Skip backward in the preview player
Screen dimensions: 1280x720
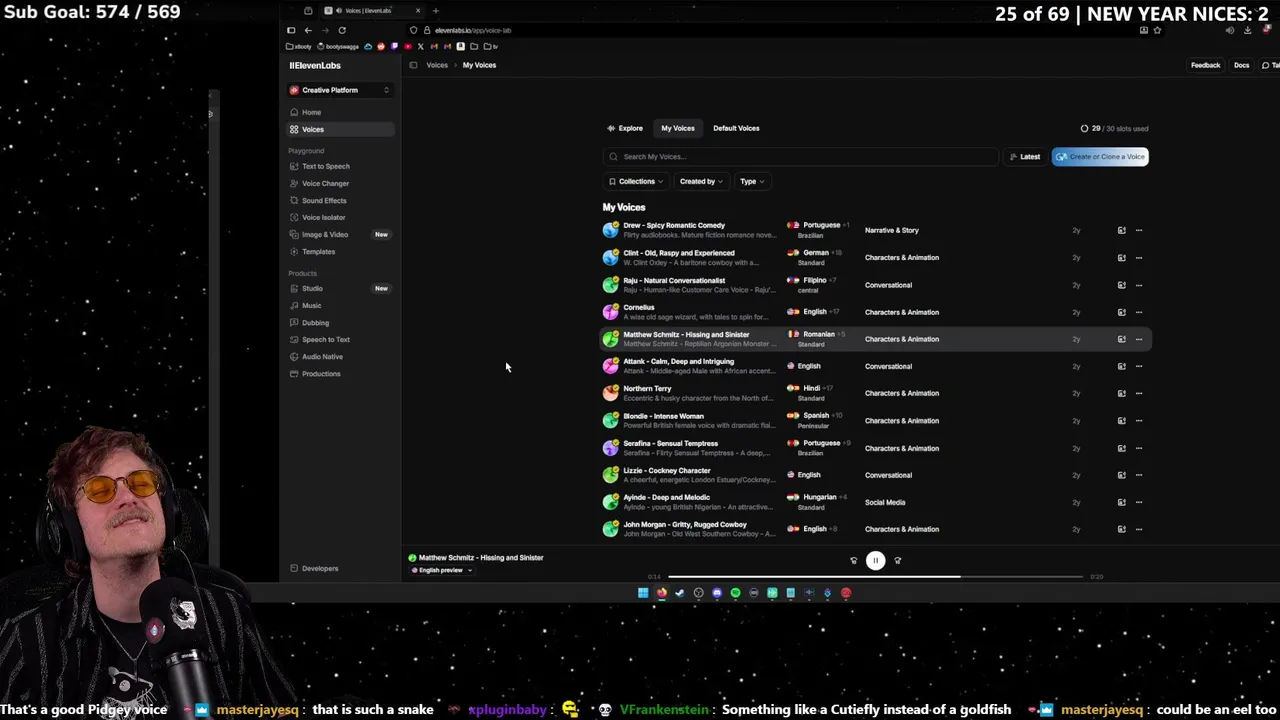(853, 561)
